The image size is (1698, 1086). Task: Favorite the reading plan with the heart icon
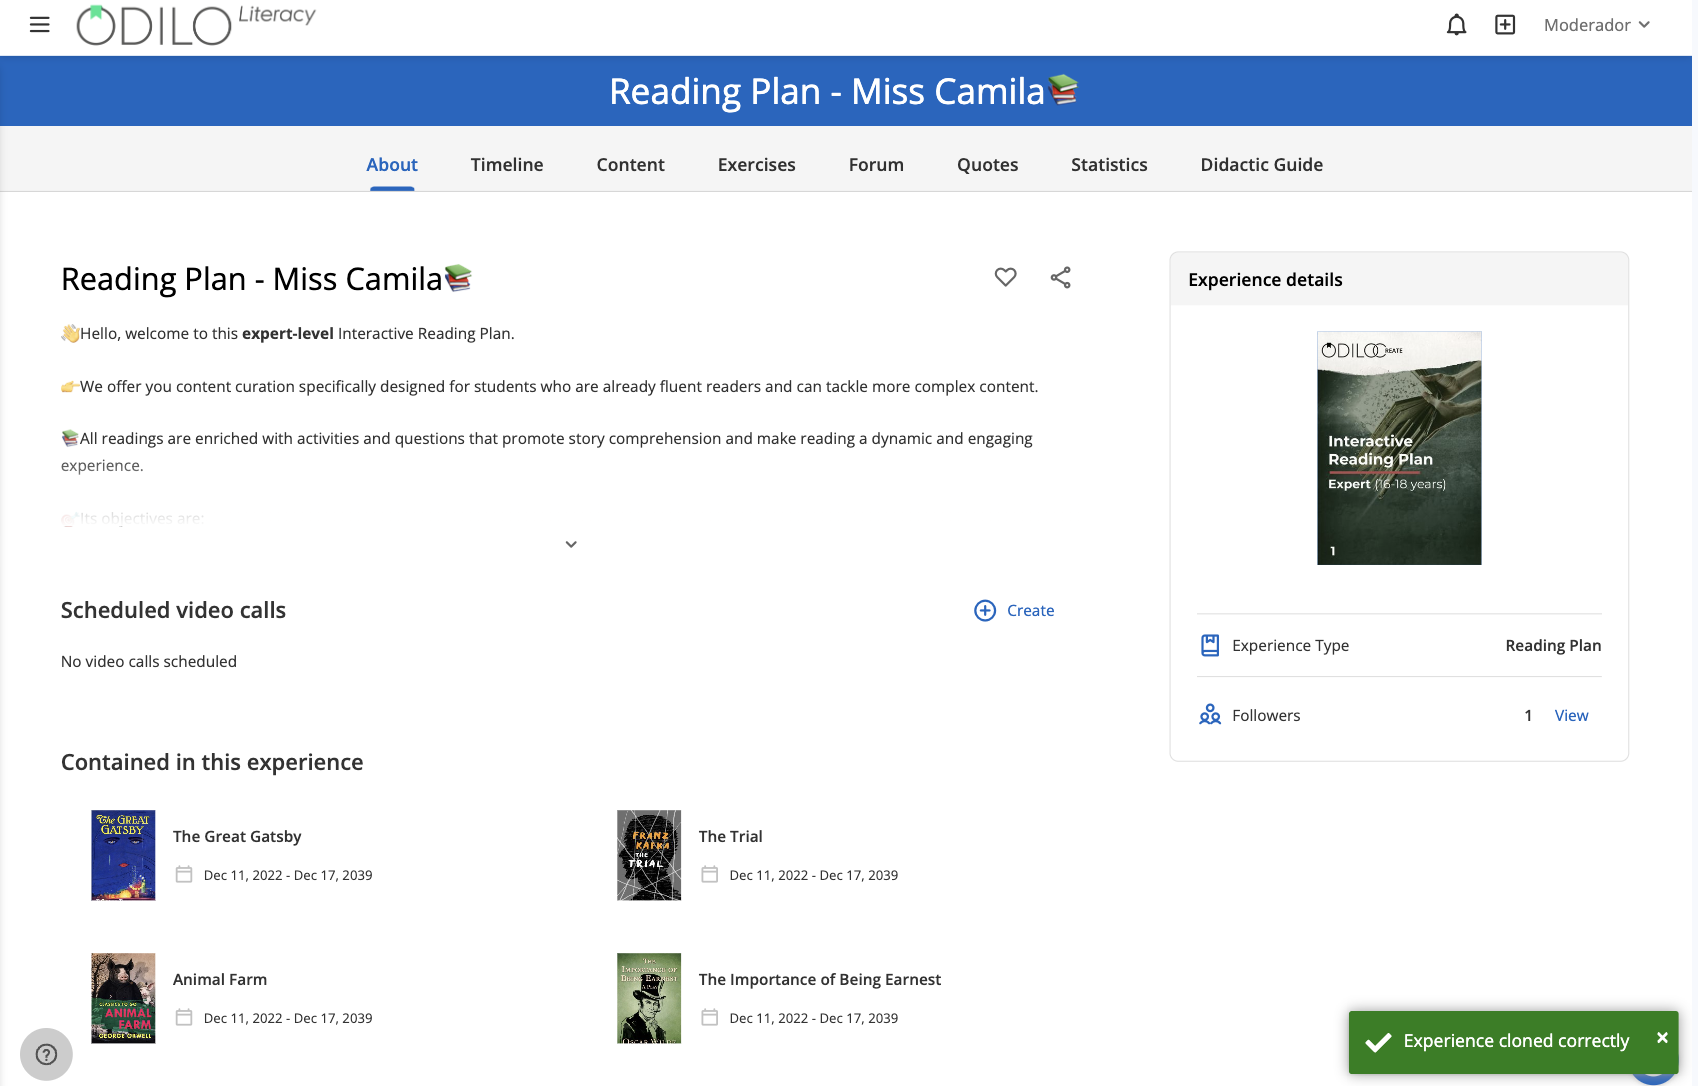(1006, 277)
